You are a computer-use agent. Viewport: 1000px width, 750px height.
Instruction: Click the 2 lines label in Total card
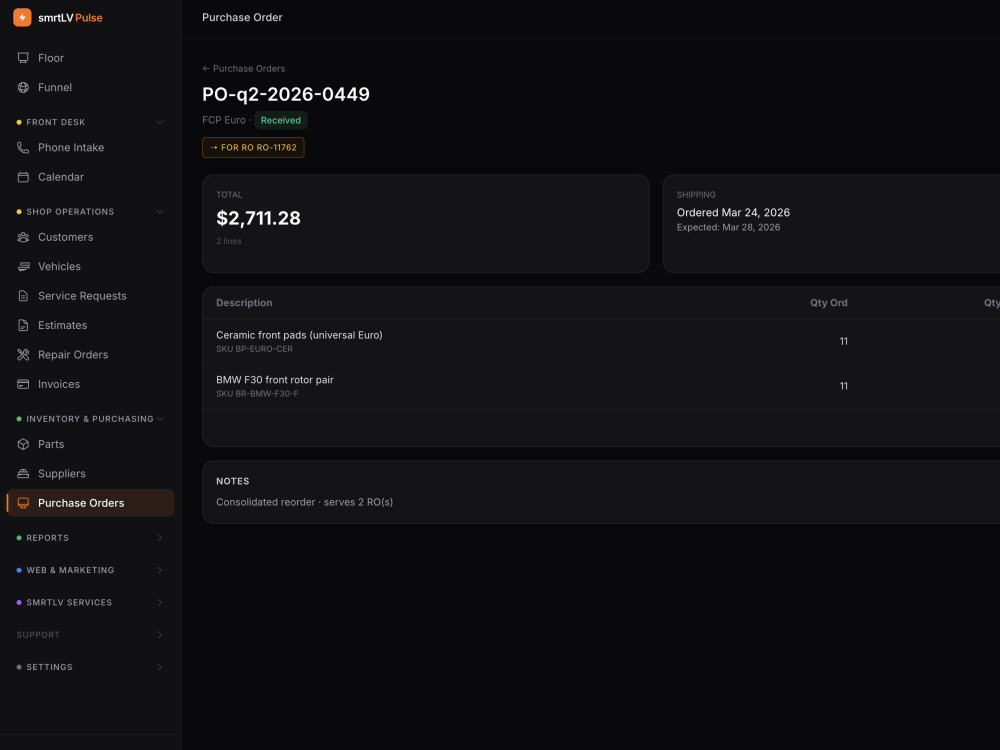228,241
